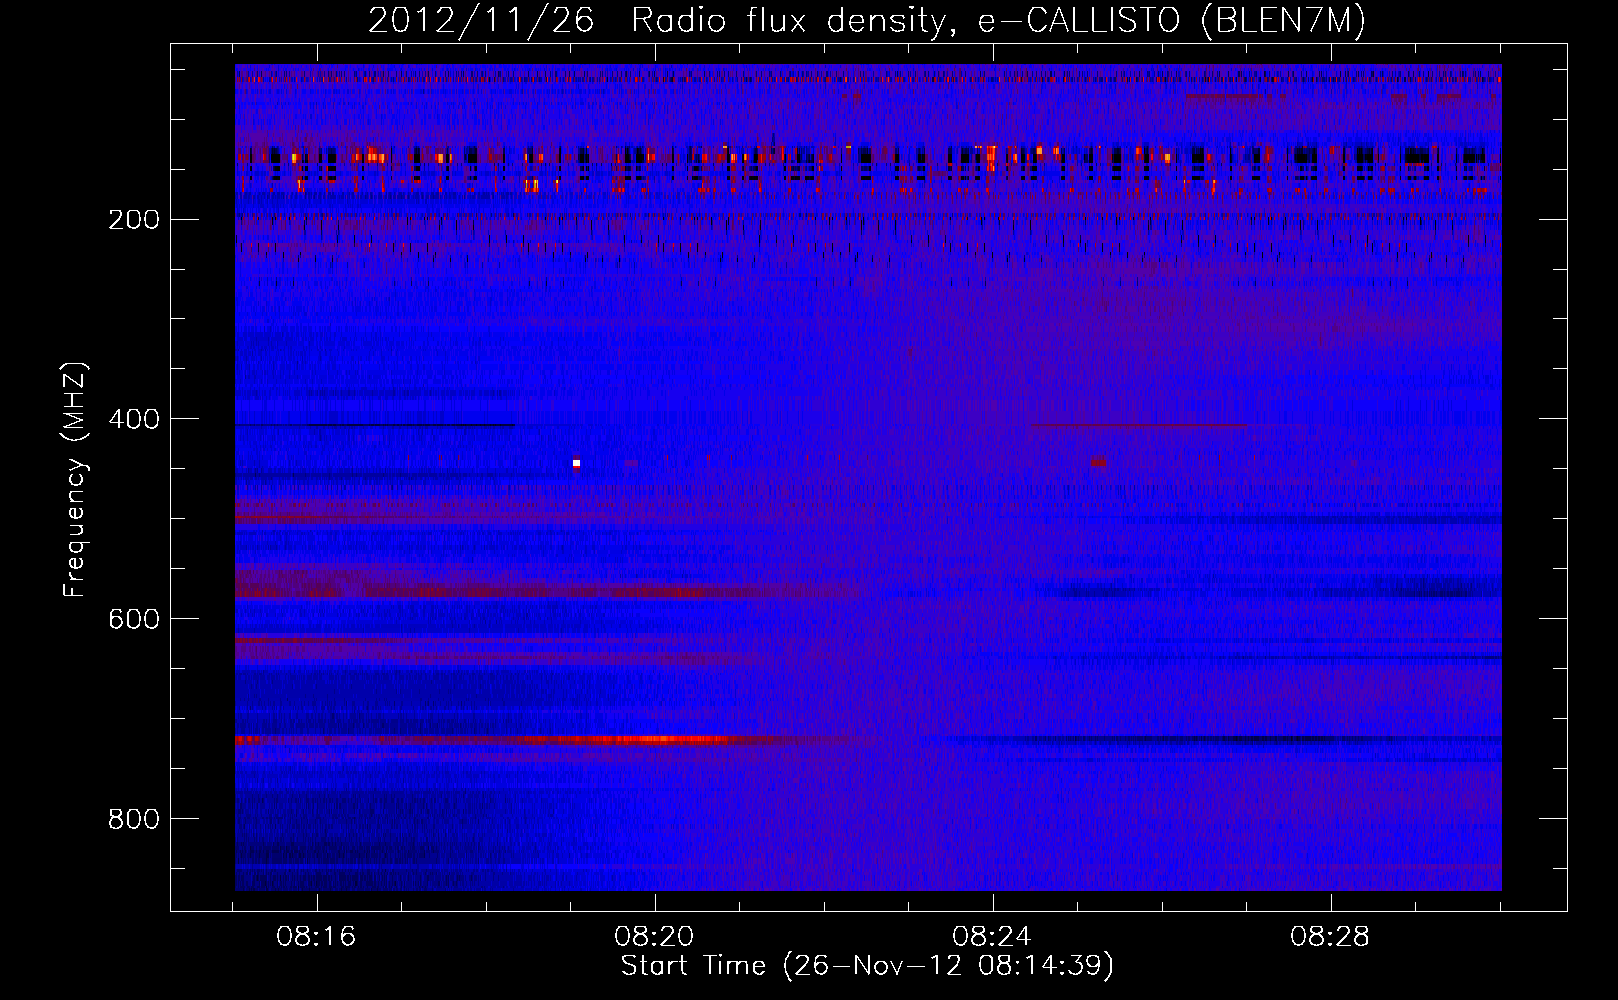
Task: Click the 800 frequency tick label
Action: 134,819
